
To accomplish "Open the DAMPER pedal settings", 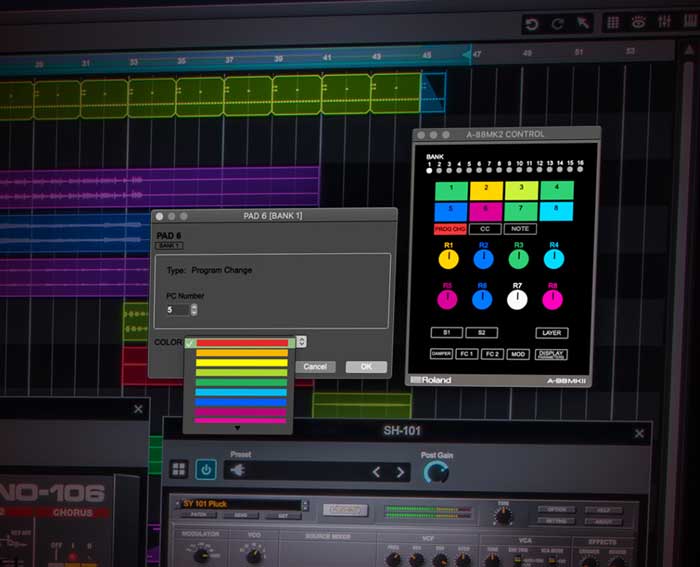I will 441,354.
